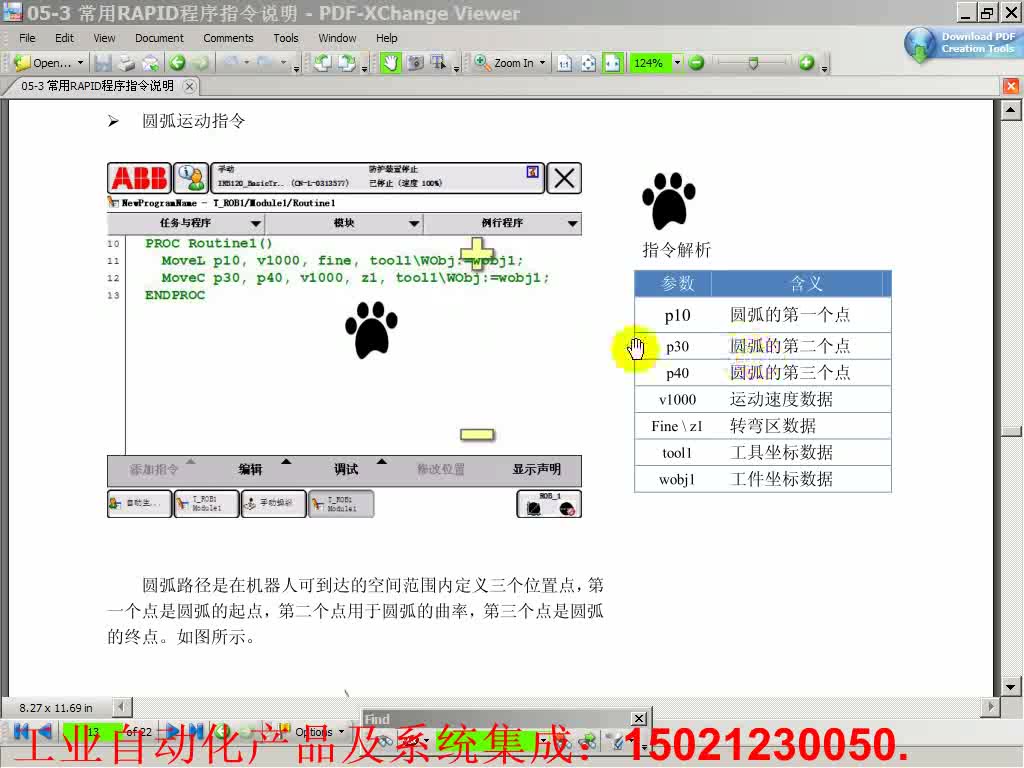Open the Comments menu
1024x768 pixels.
click(228, 38)
